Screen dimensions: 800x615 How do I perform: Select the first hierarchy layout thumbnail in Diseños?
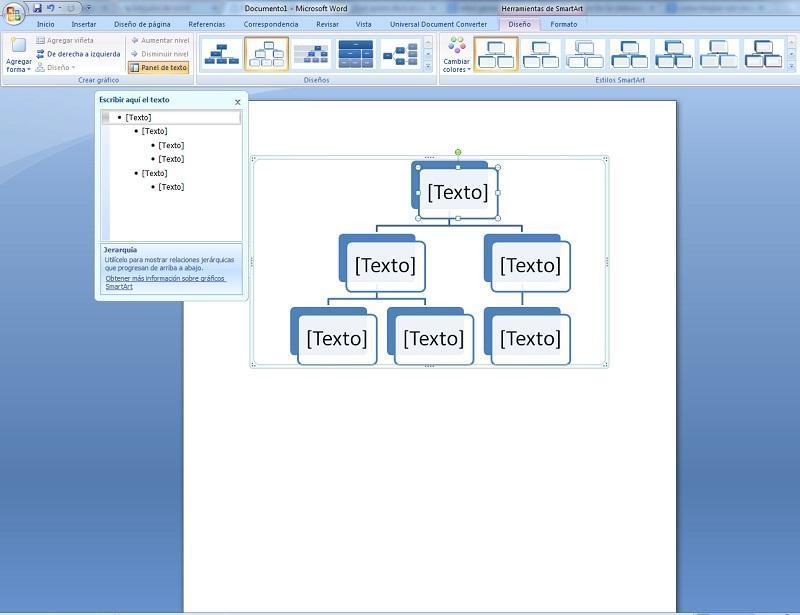(221, 54)
